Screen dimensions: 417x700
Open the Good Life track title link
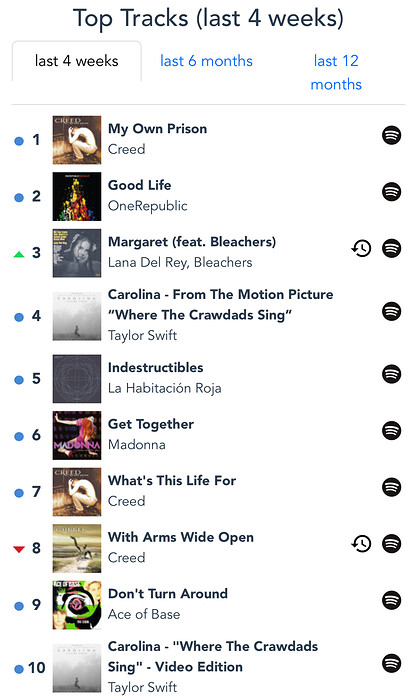140,185
